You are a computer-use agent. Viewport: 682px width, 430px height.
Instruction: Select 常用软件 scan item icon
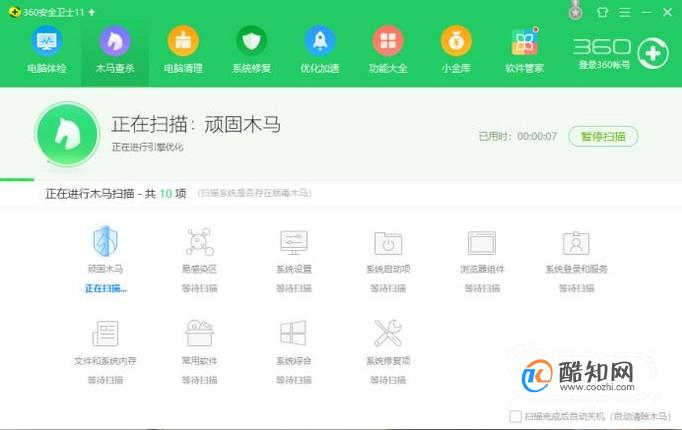200,333
